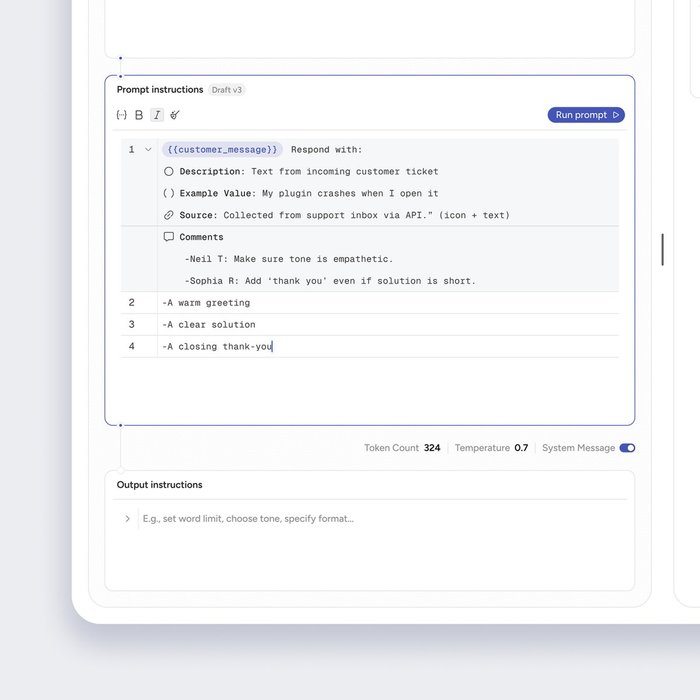Click line number 2 in the gutter
700x700 pixels.
coord(131,303)
